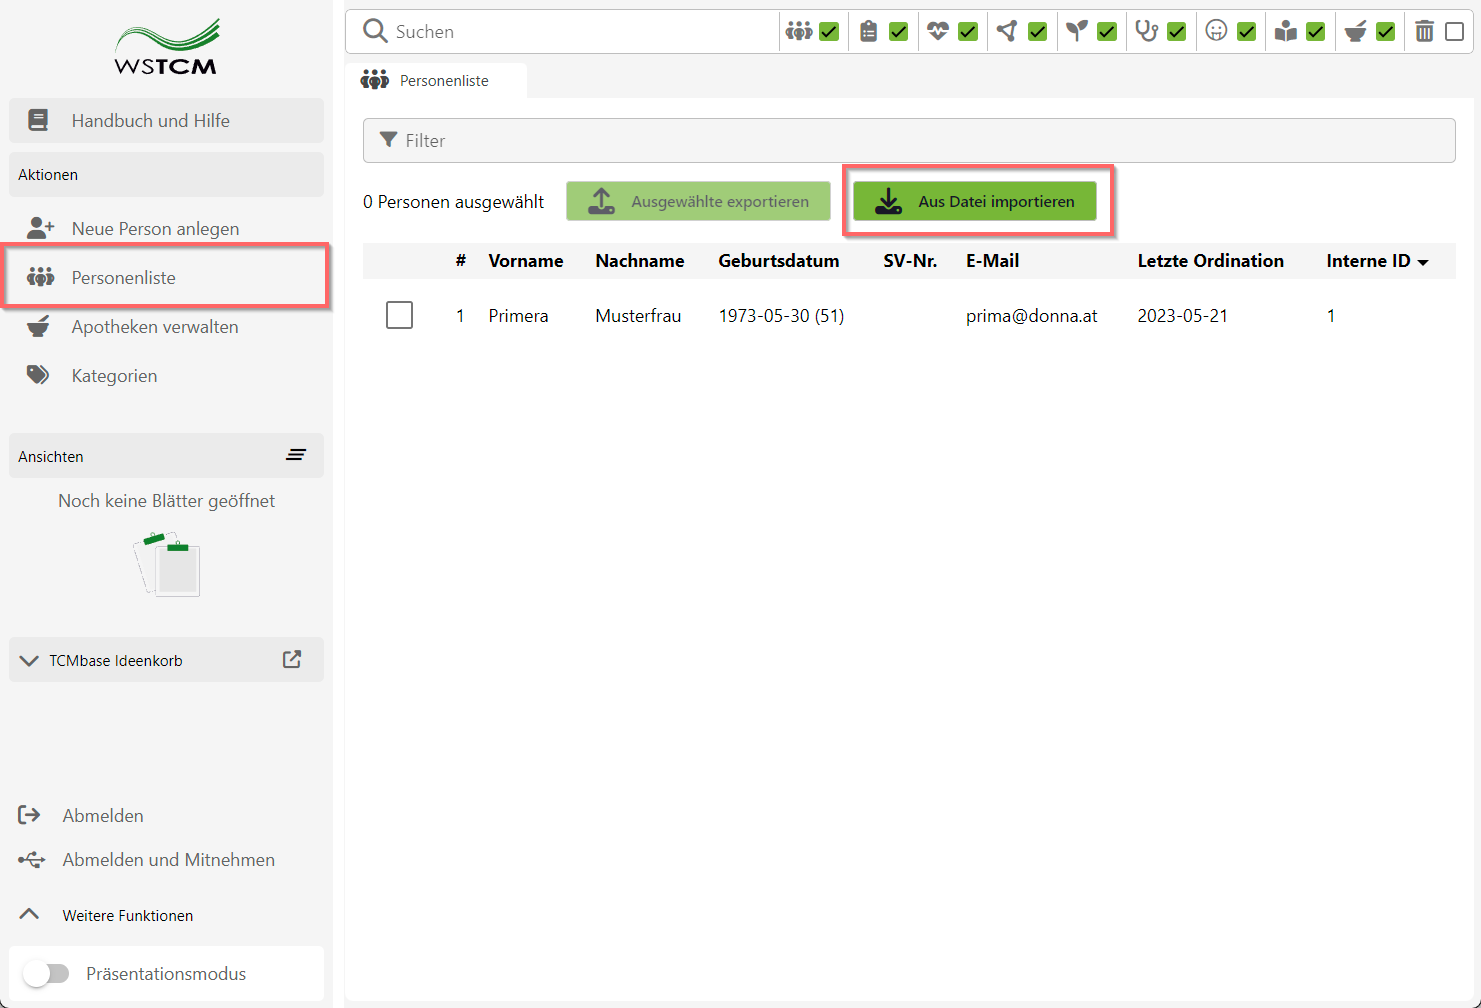This screenshot has height=1008, width=1481.
Task: Click the heartbeat icon in search filters
Action: point(937,32)
